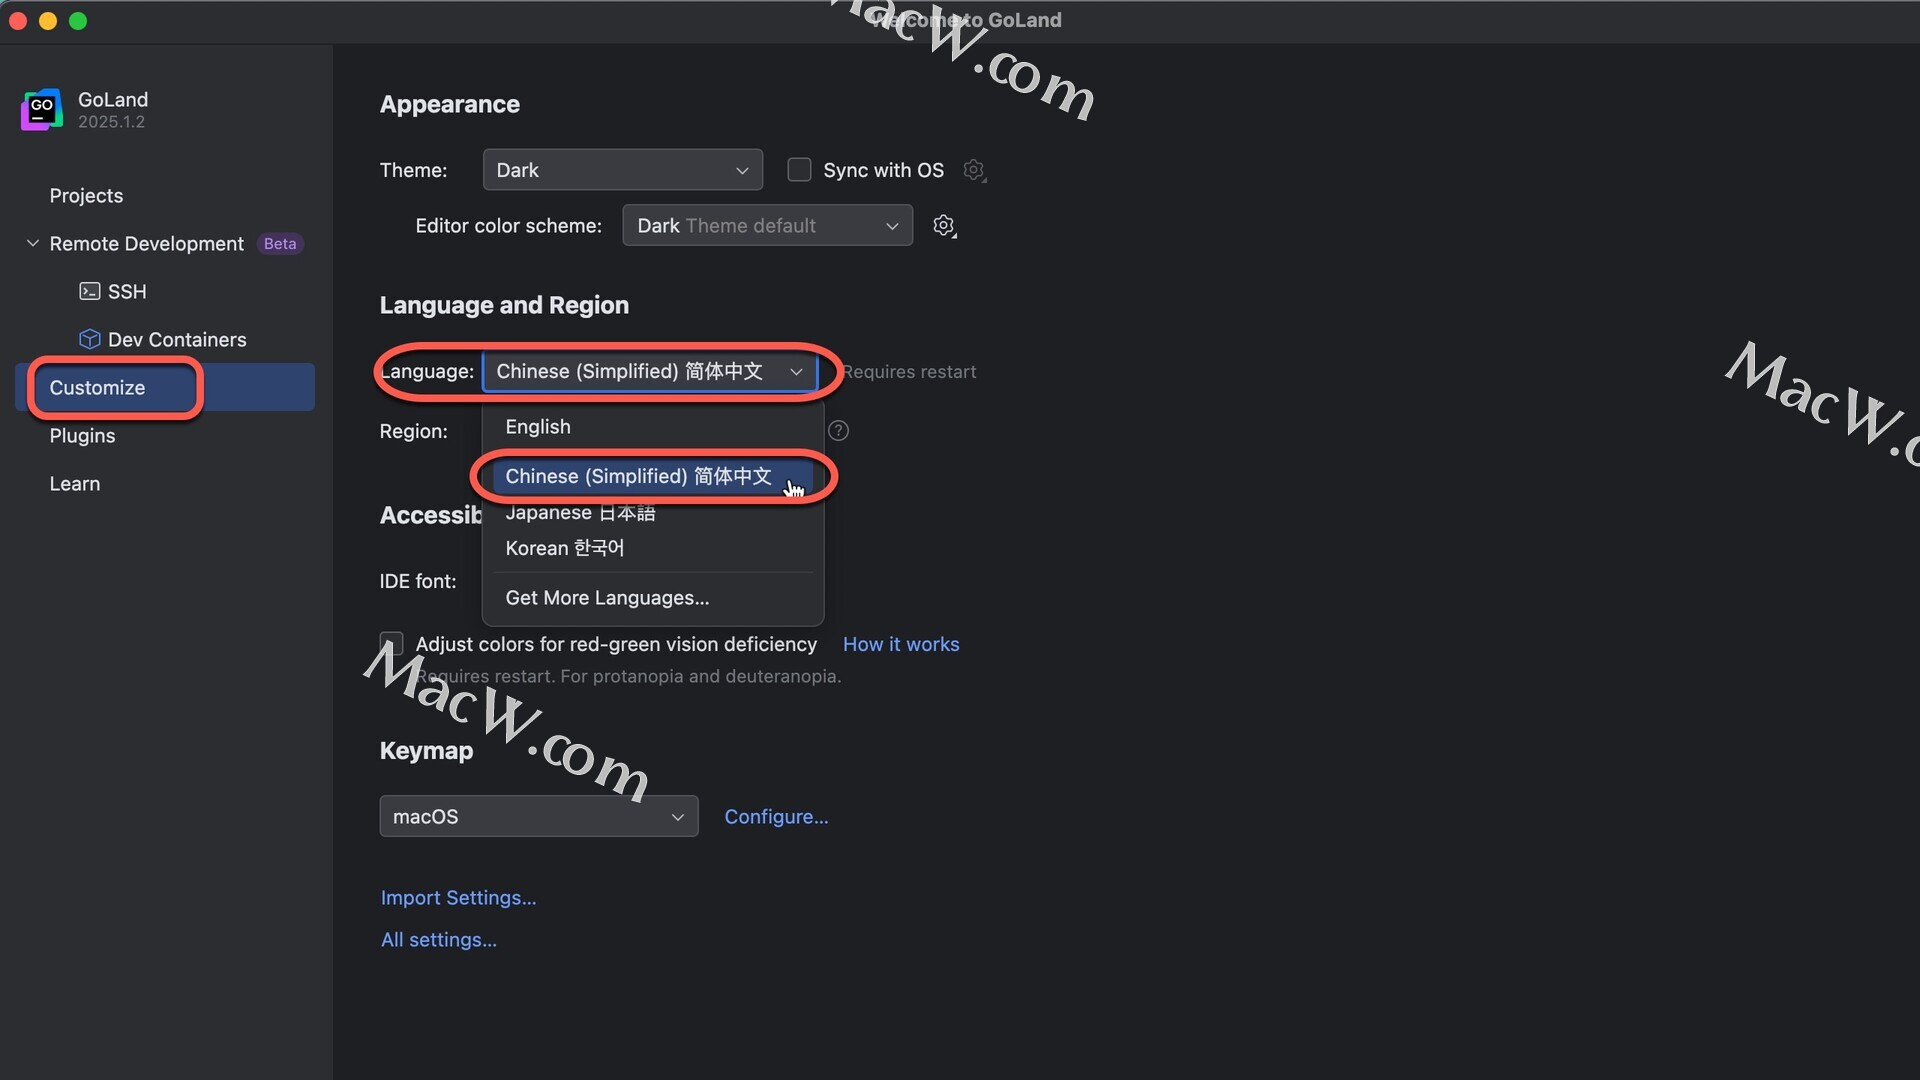Open the Theme dropdown showing Dark
1920x1080 pixels.
click(x=622, y=170)
